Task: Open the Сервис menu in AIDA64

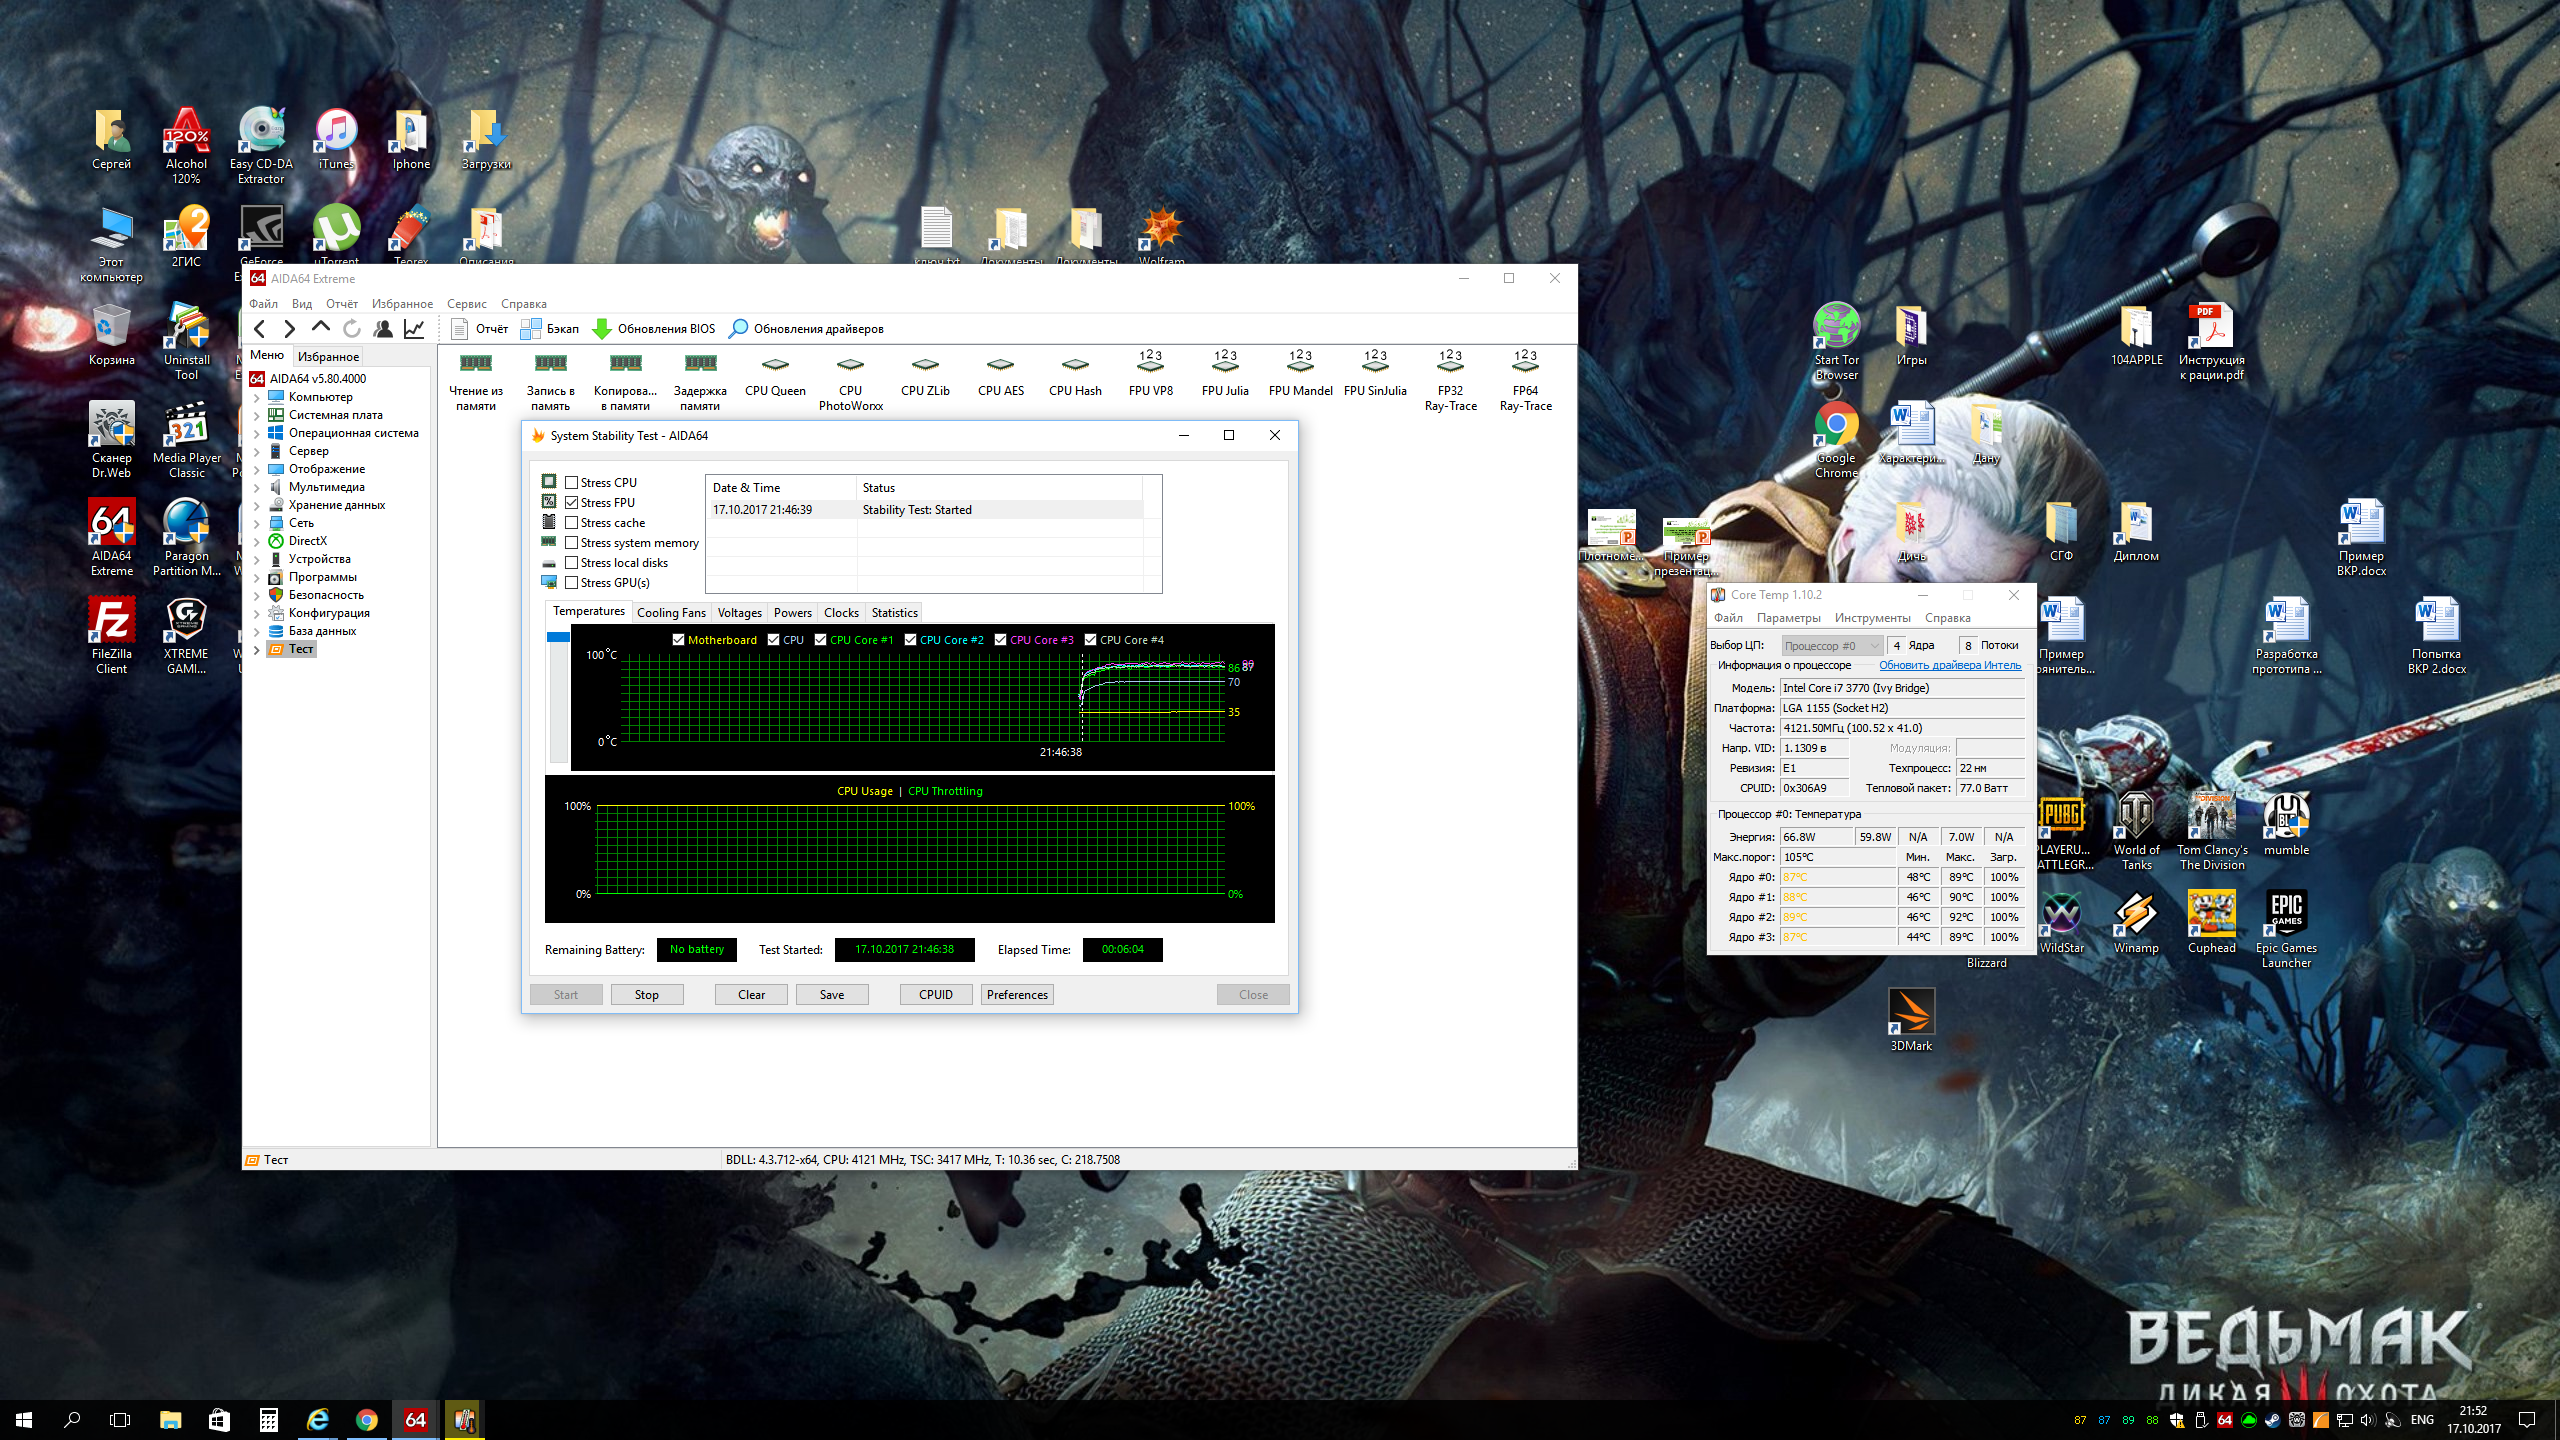Action: coord(466,304)
